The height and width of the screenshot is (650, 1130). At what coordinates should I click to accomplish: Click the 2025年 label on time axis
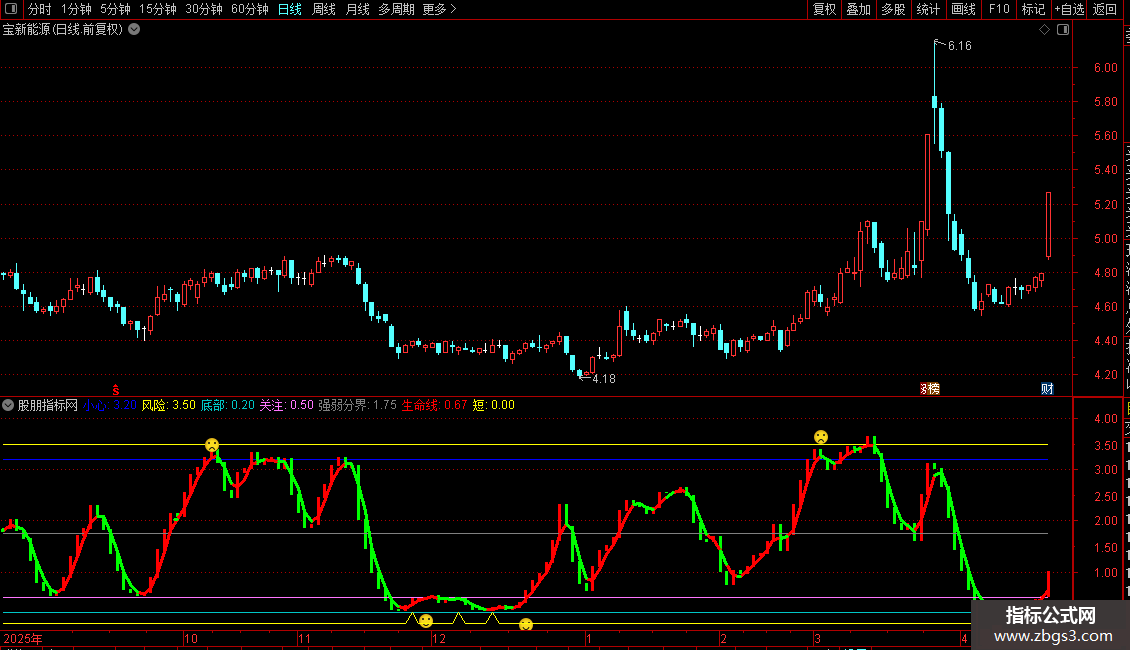(22, 639)
